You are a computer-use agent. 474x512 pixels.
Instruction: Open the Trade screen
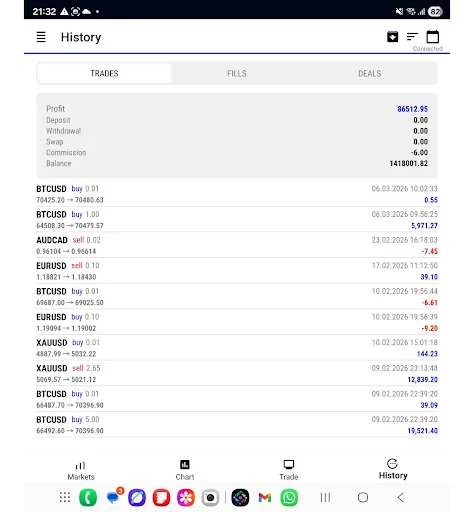[289, 470]
